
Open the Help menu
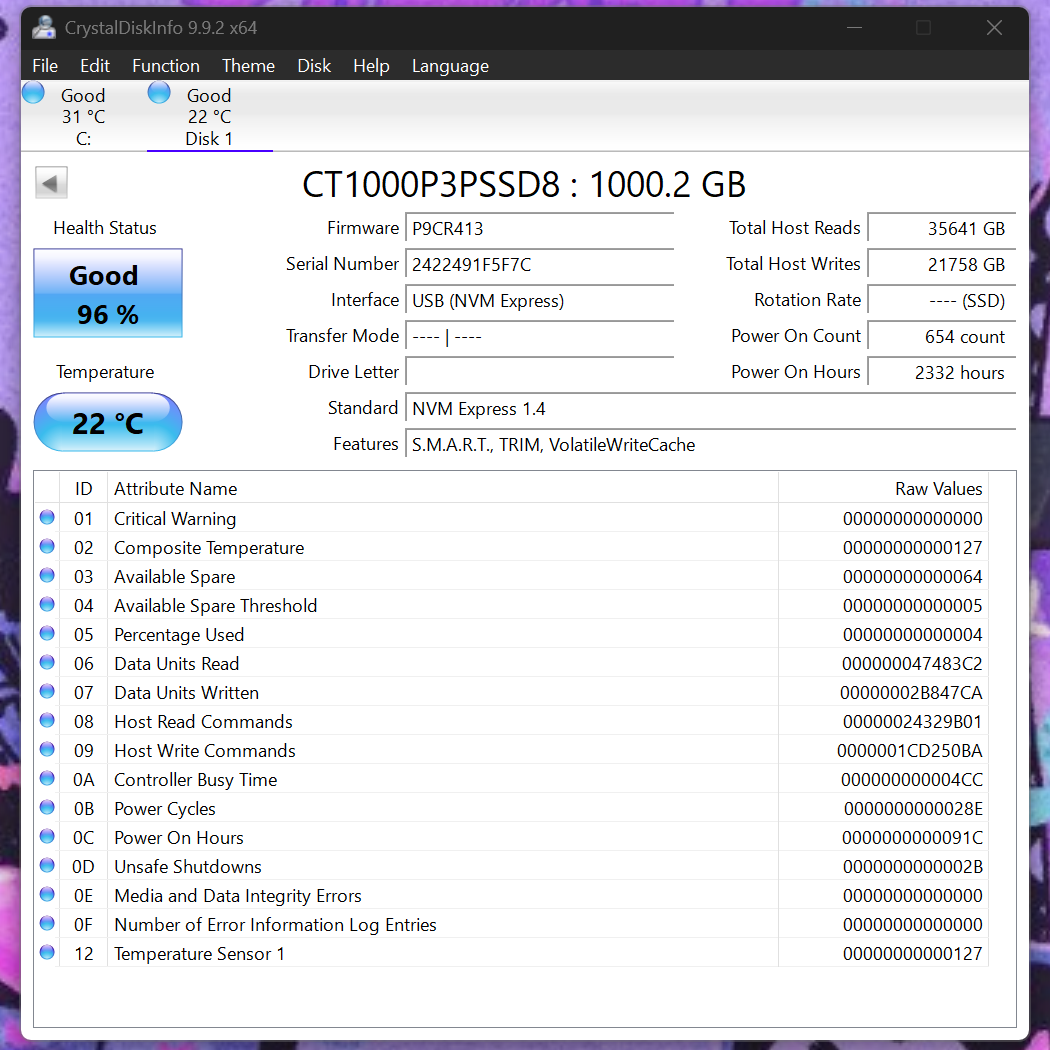coord(372,66)
